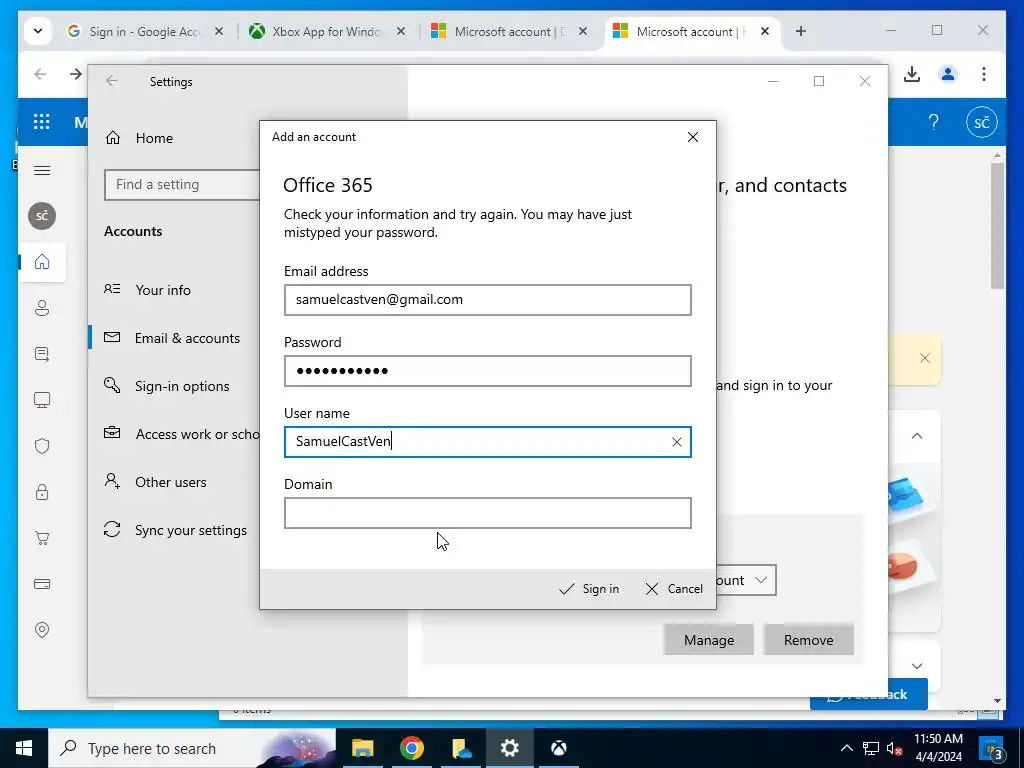1024x768 pixels.
Task: Open Devices monitor icon in sidebar
Action: tap(42, 400)
